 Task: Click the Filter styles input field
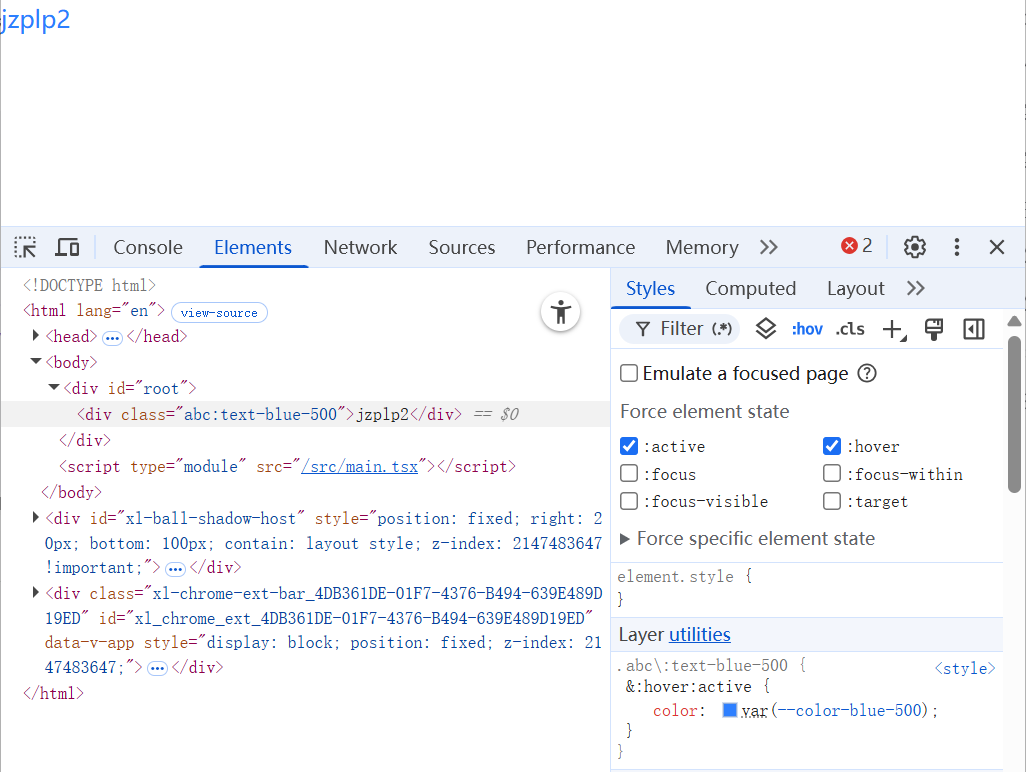click(x=681, y=328)
